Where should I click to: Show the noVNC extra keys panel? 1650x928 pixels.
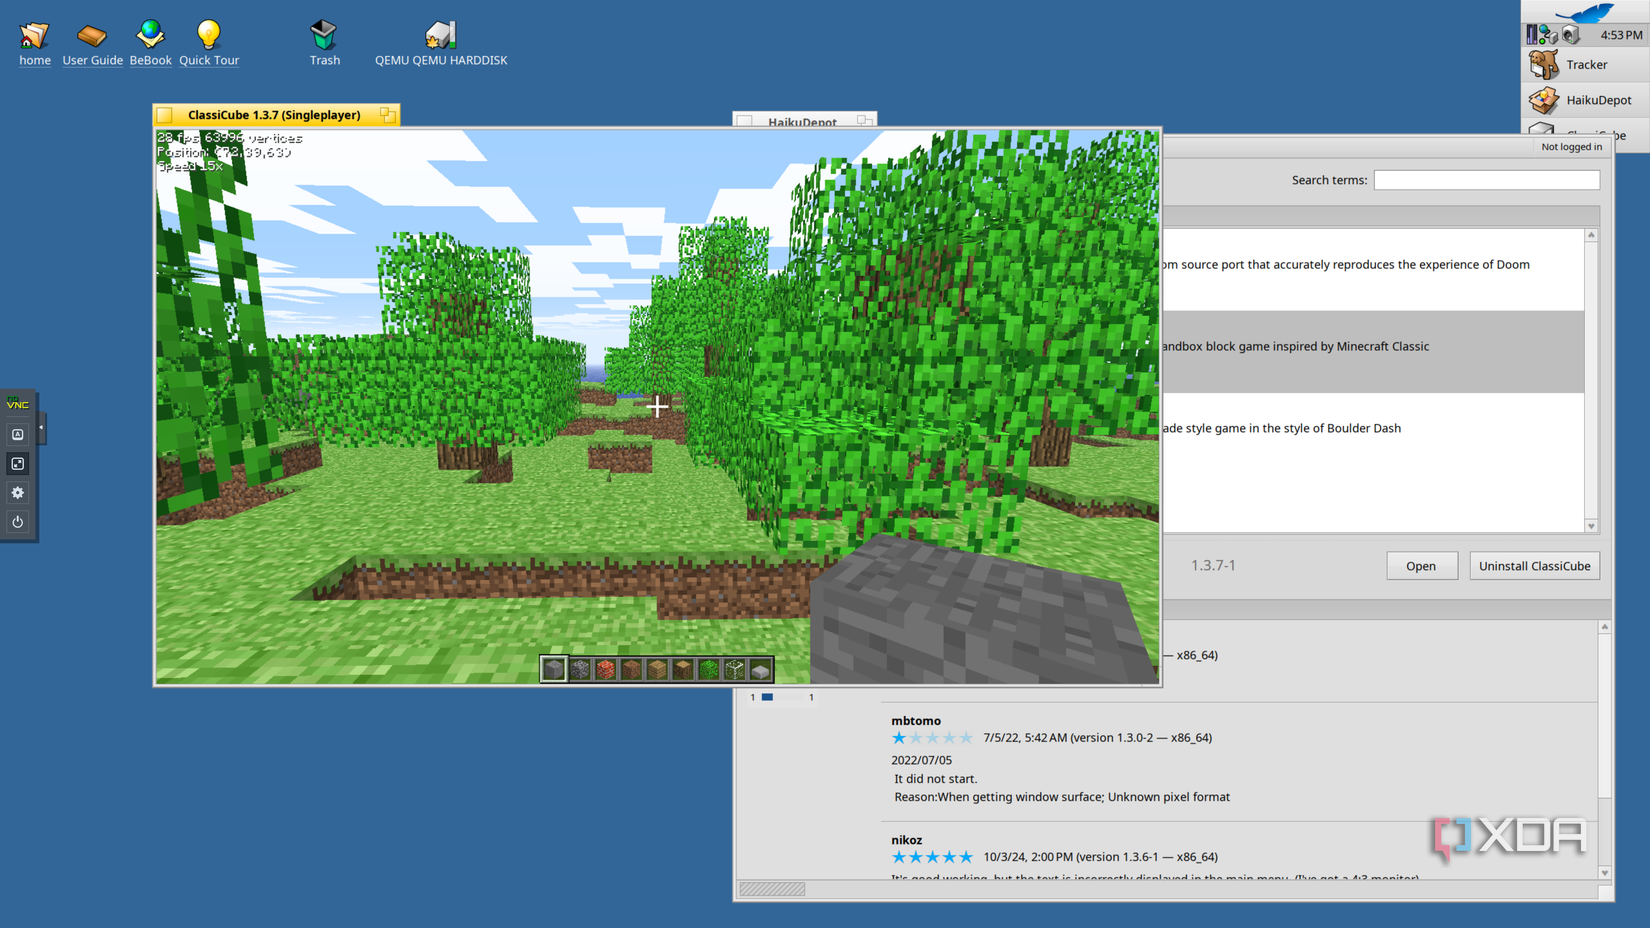[18, 434]
